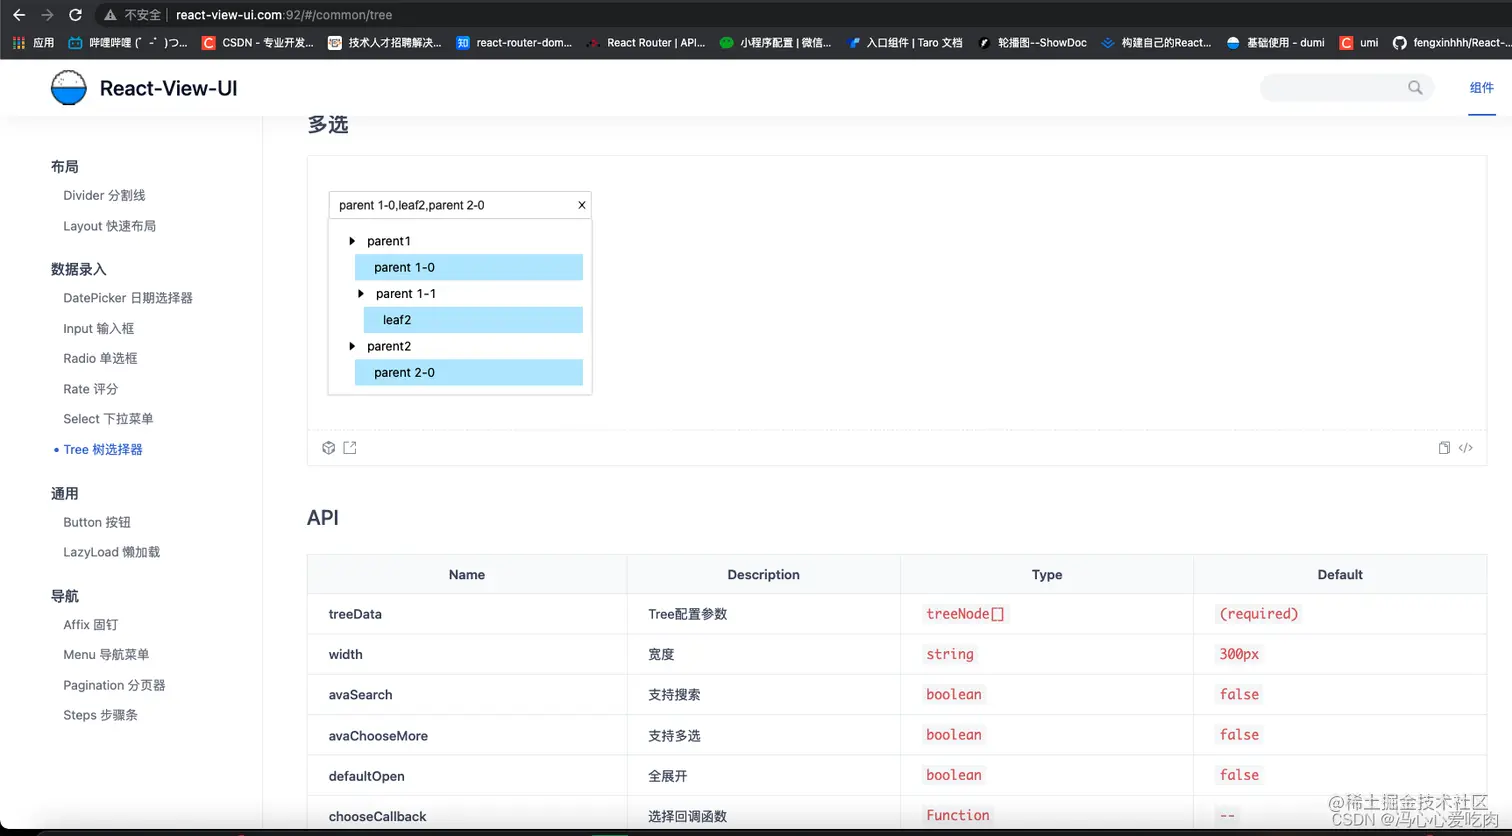The width and height of the screenshot is (1512, 836).
Task: Open Input 输入框 in sidebar
Action: coord(98,328)
